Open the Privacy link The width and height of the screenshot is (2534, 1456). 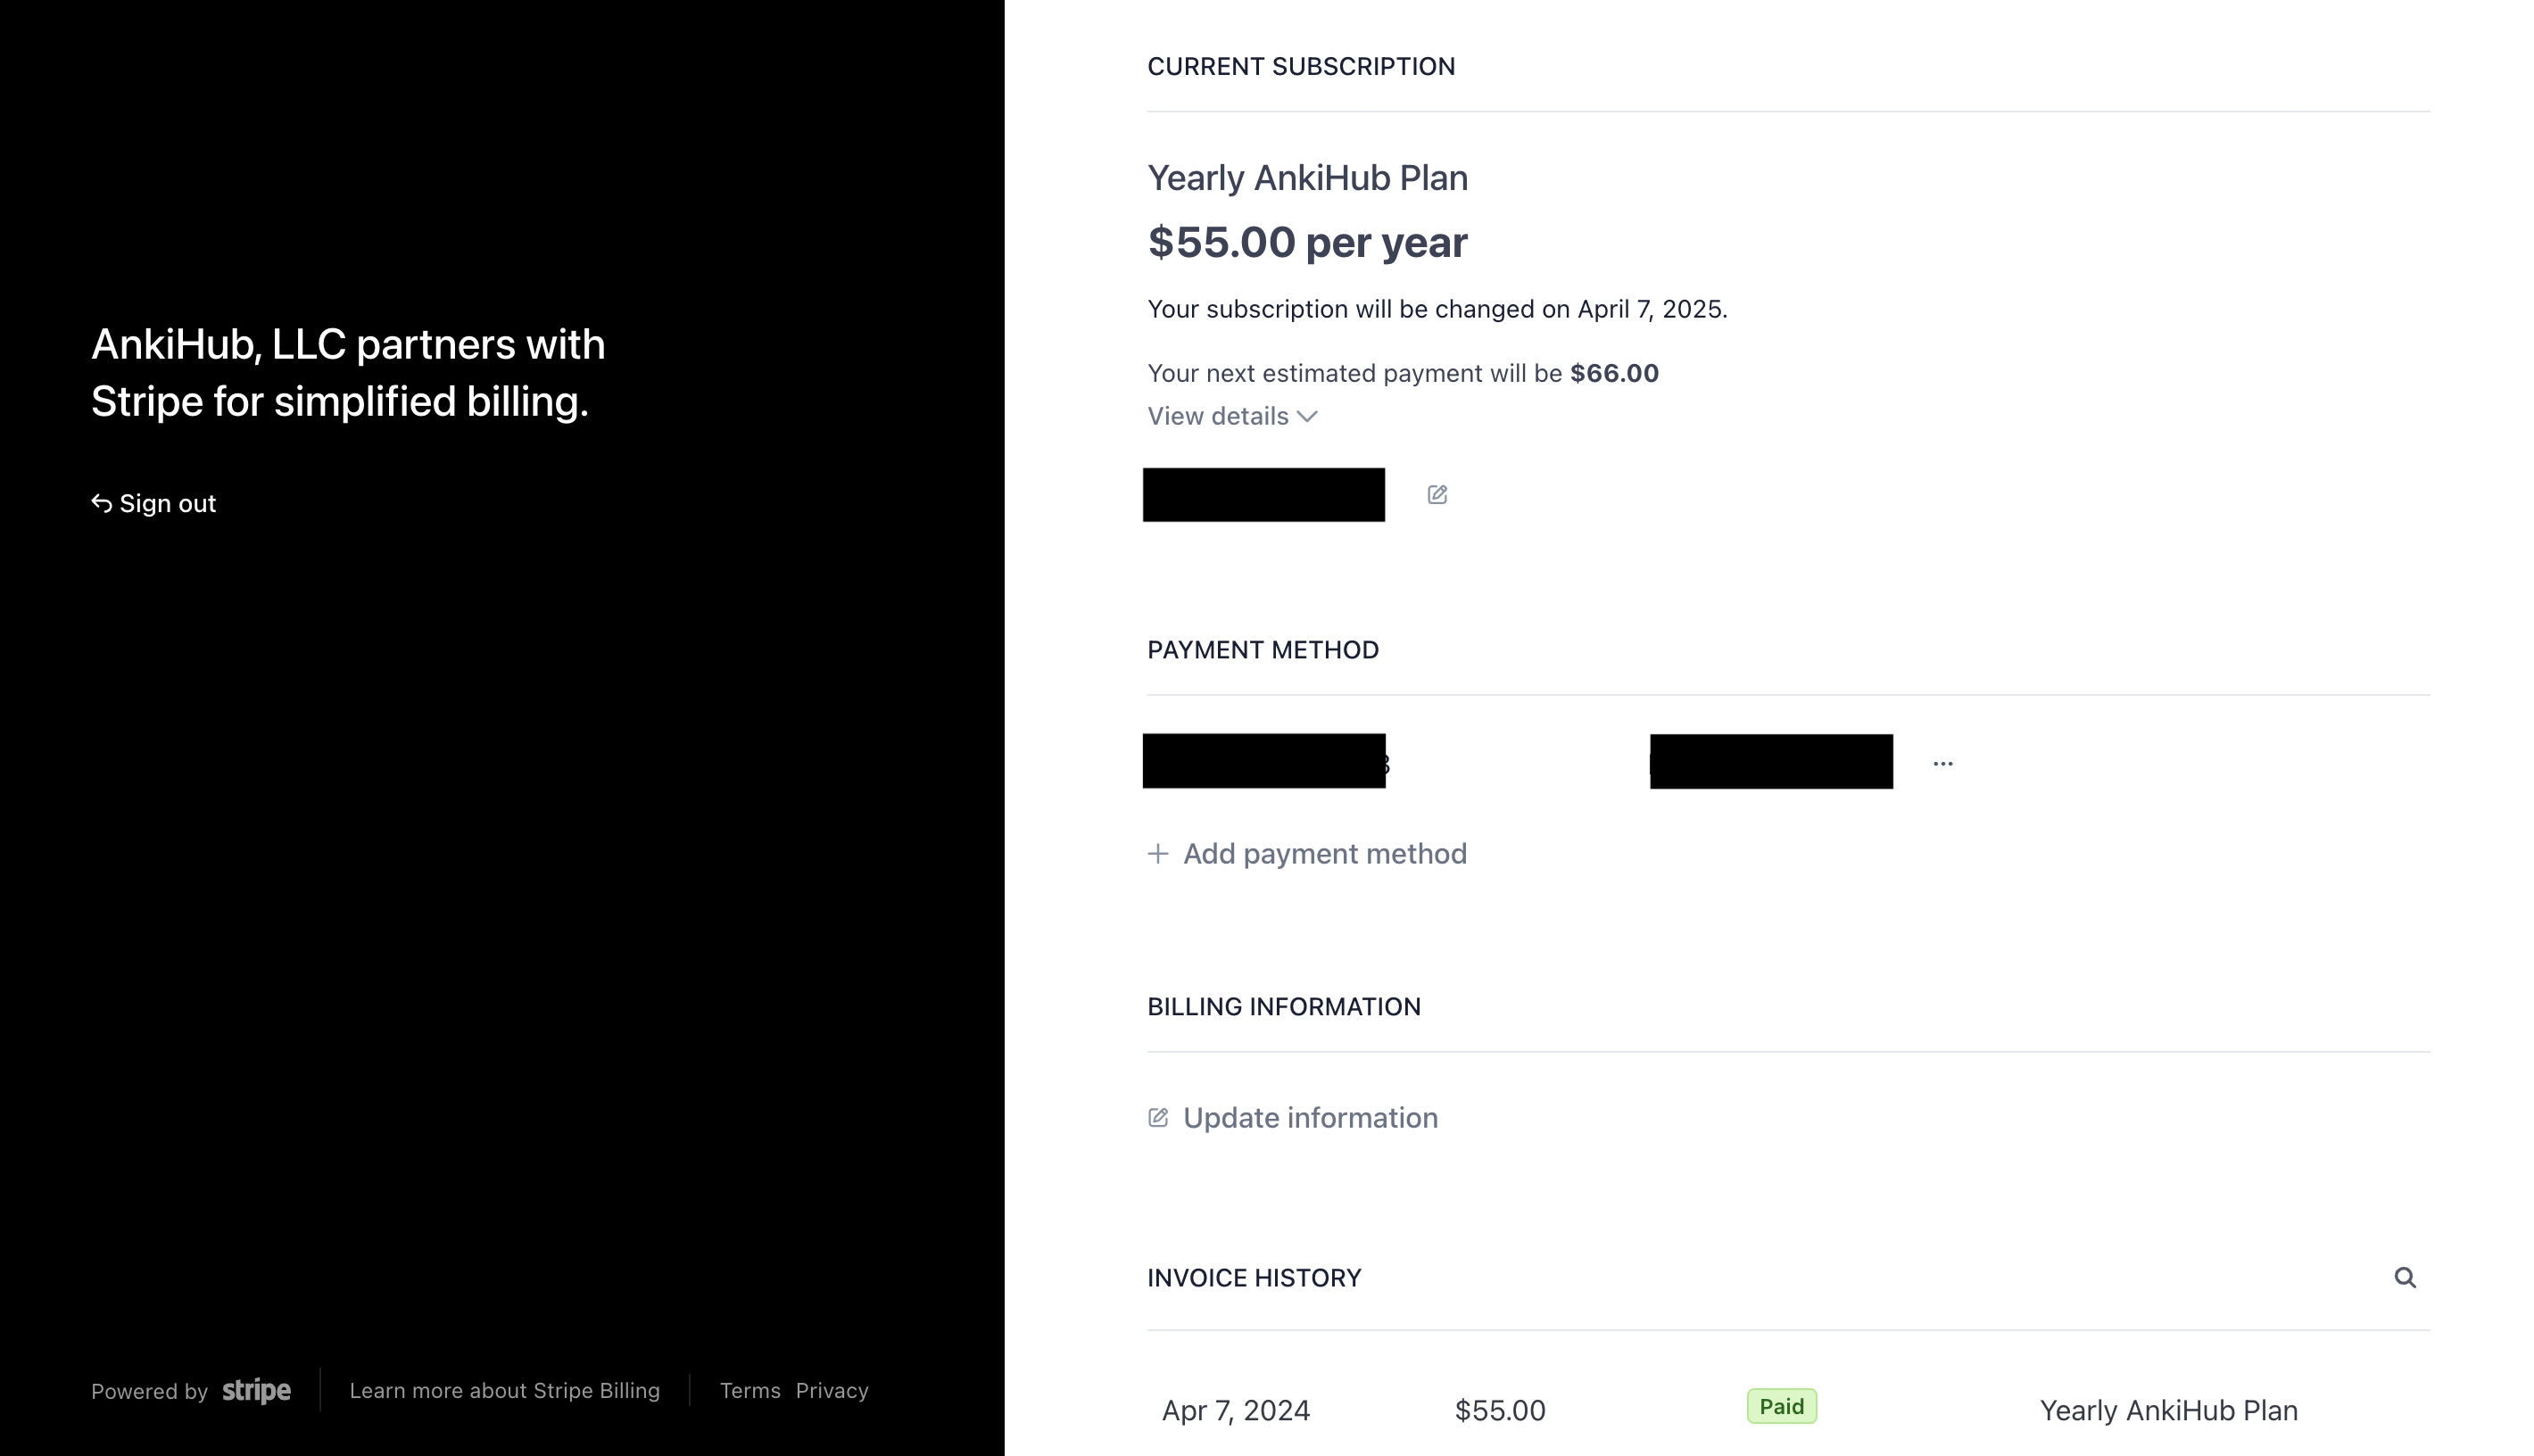(832, 1390)
